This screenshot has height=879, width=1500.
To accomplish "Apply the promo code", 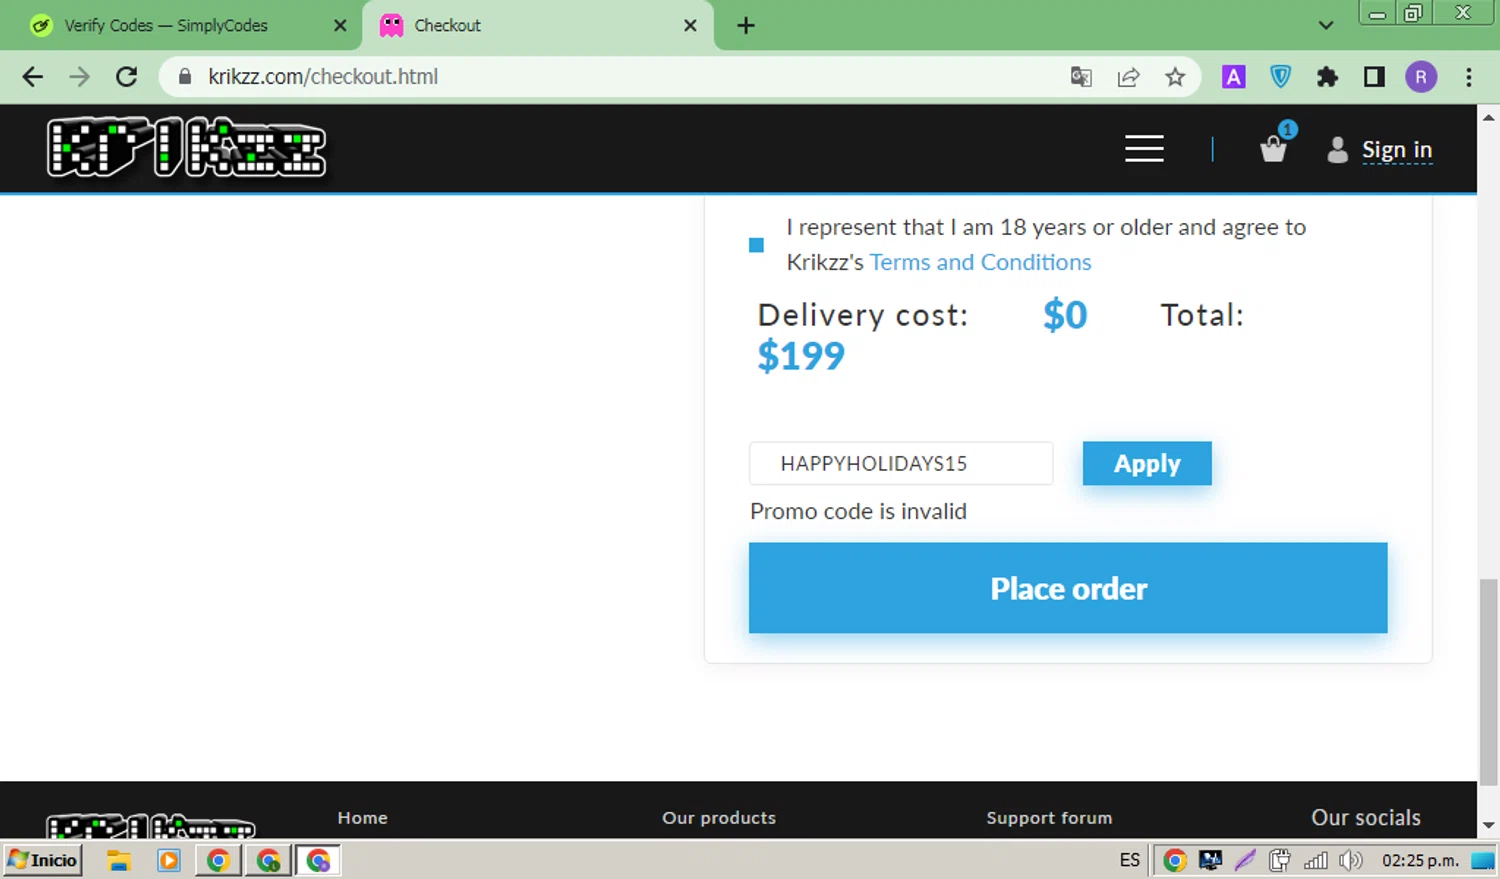I will coord(1147,463).
